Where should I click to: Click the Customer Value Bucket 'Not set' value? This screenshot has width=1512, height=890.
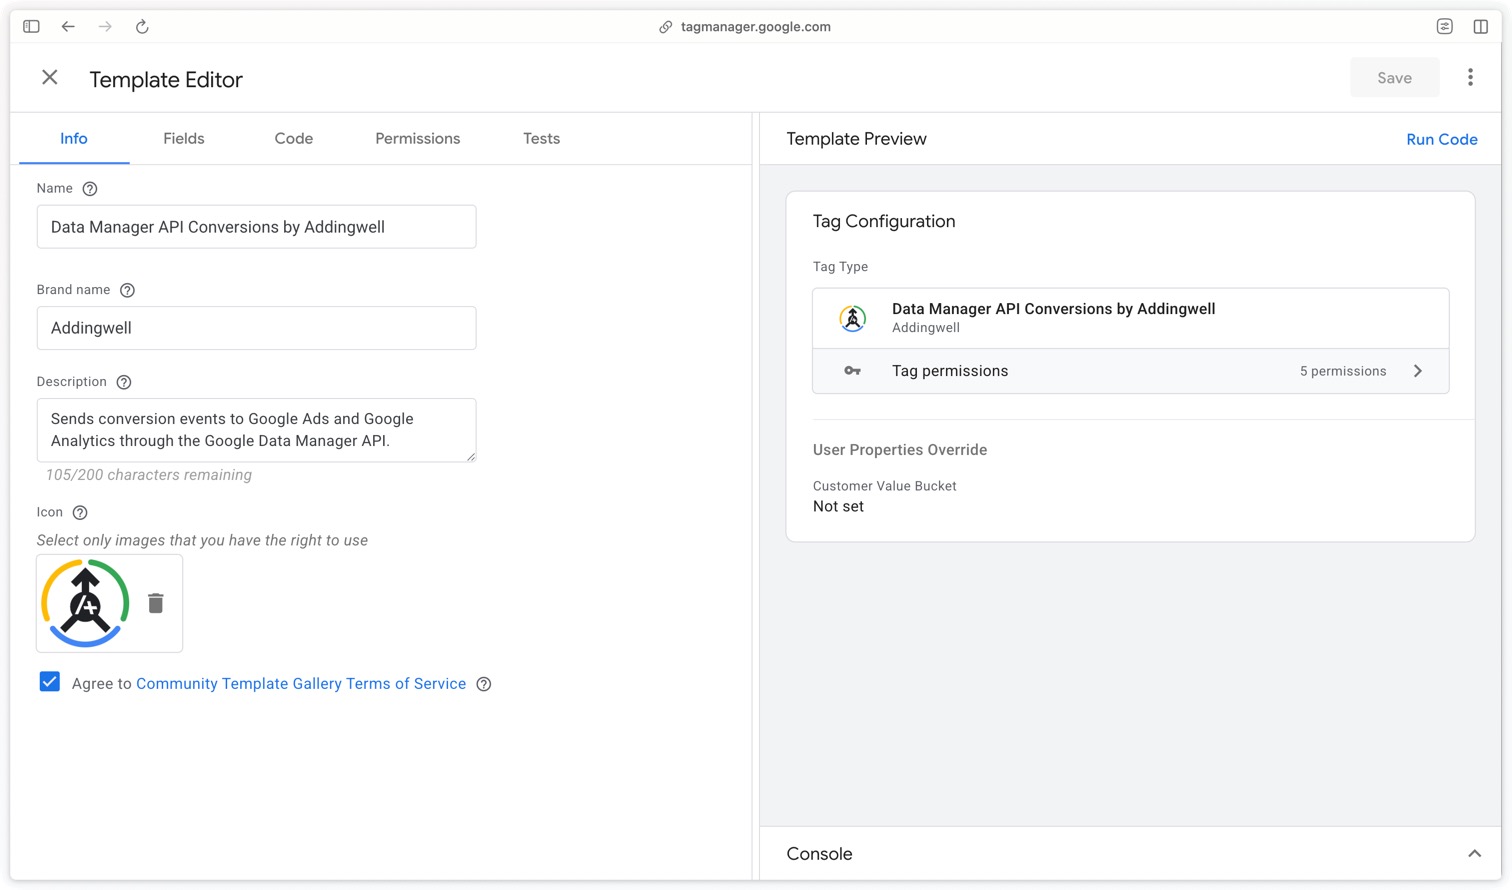(838, 507)
